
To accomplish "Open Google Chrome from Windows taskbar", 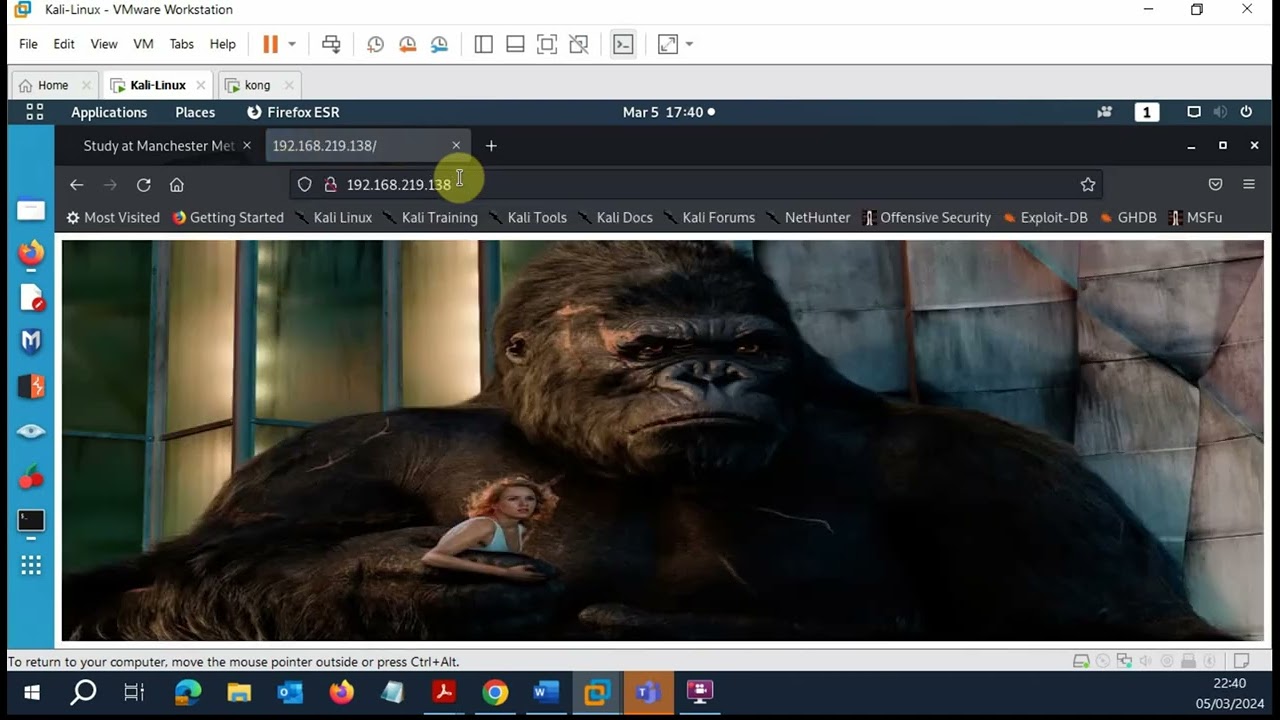I will pos(495,692).
